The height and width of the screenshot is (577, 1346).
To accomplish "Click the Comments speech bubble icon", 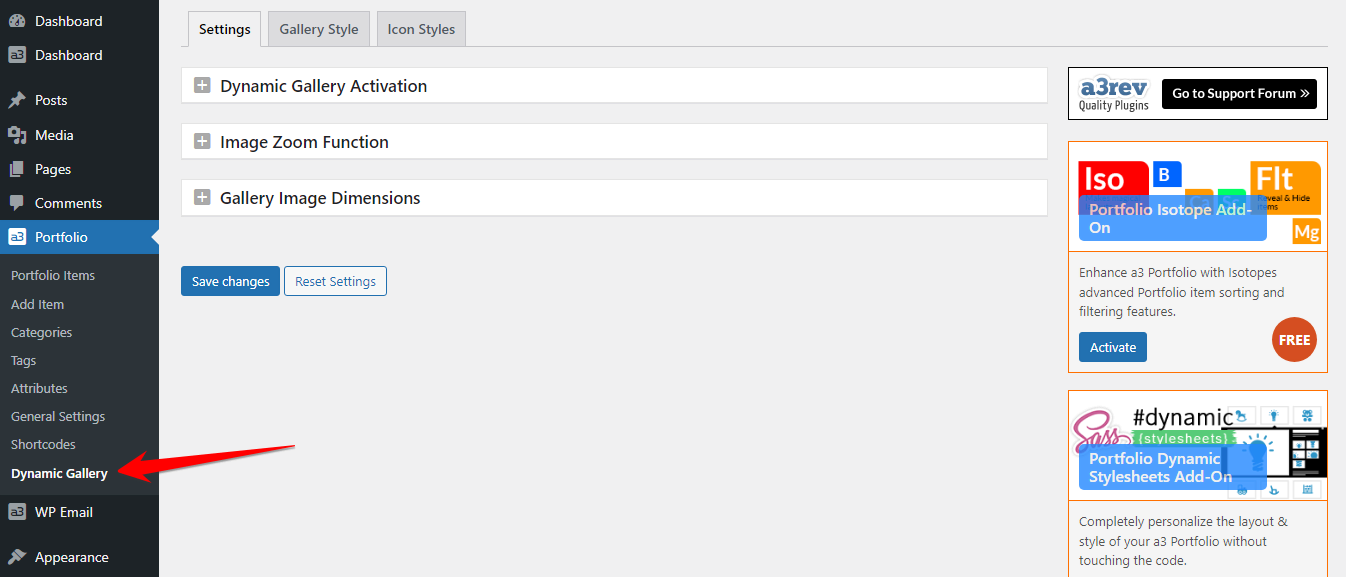I will pyautogui.click(x=17, y=203).
